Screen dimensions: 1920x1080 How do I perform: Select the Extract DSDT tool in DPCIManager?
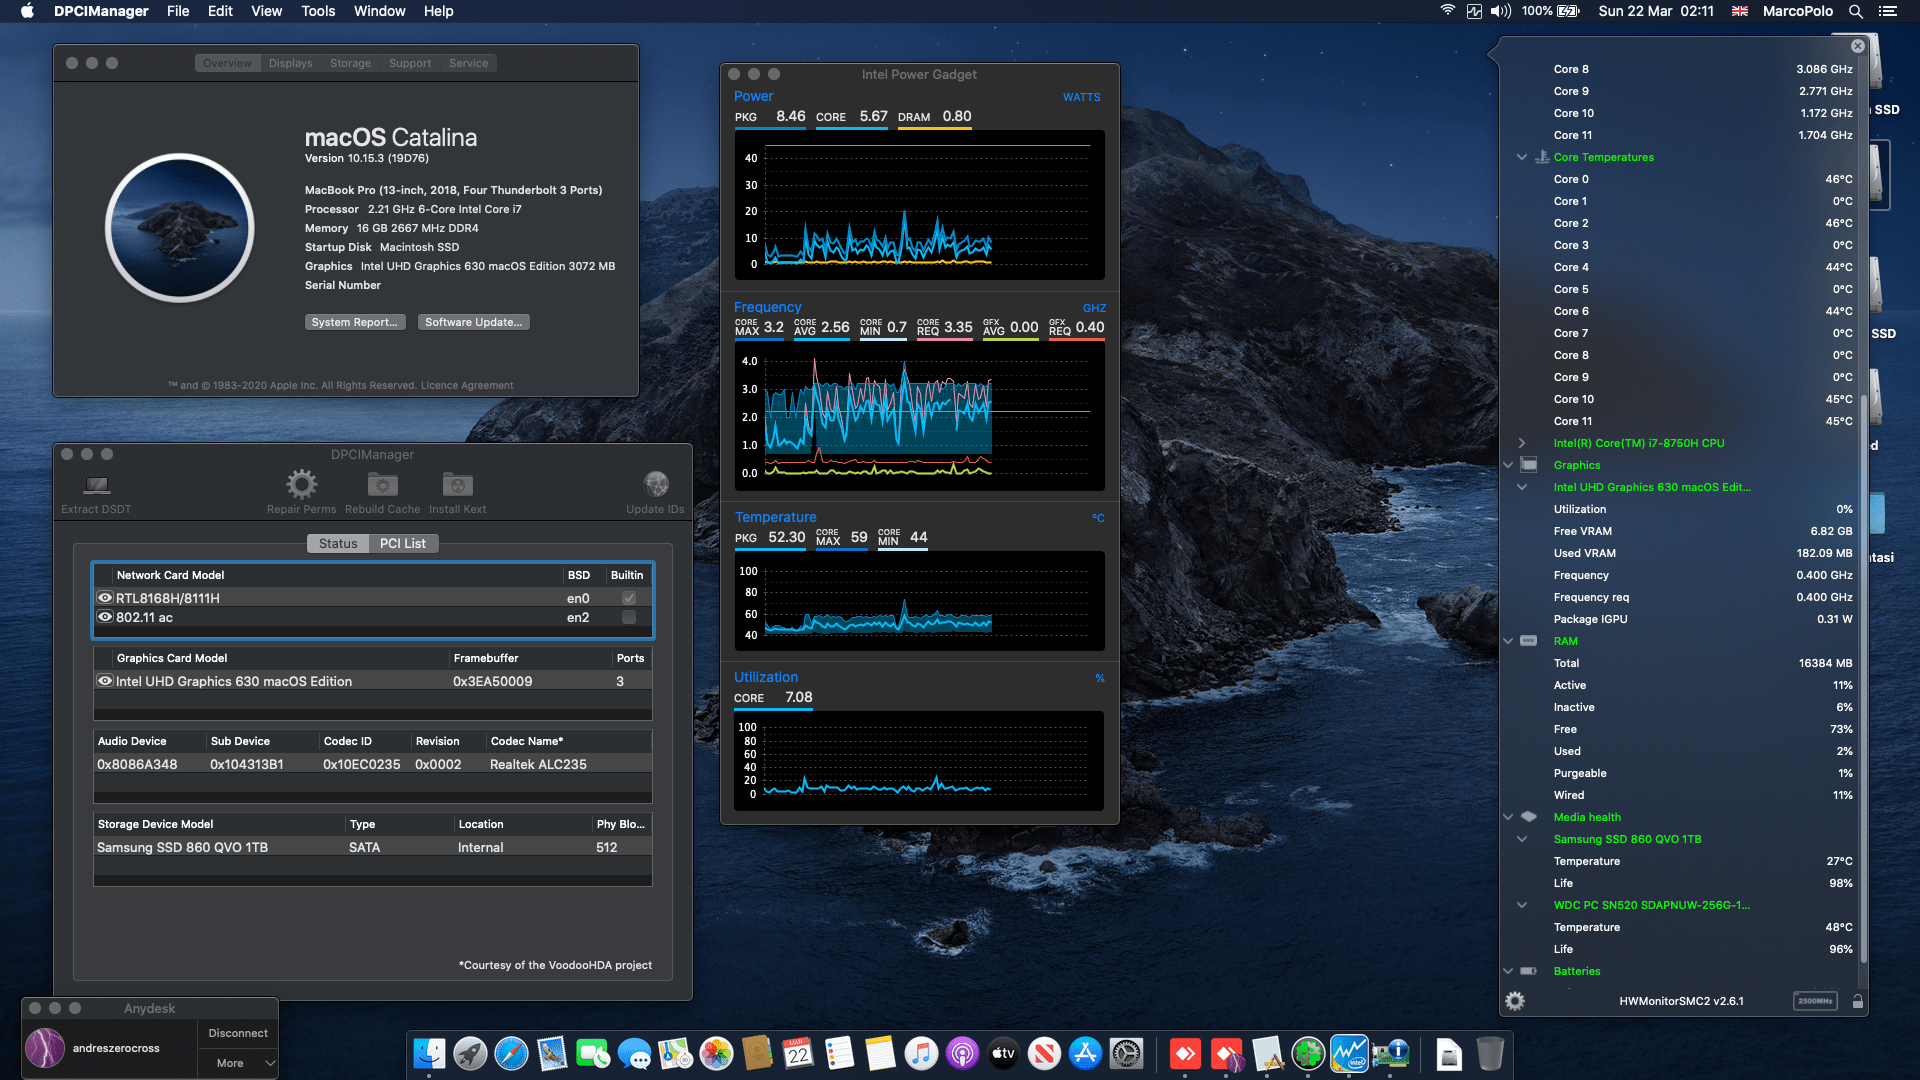point(95,488)
